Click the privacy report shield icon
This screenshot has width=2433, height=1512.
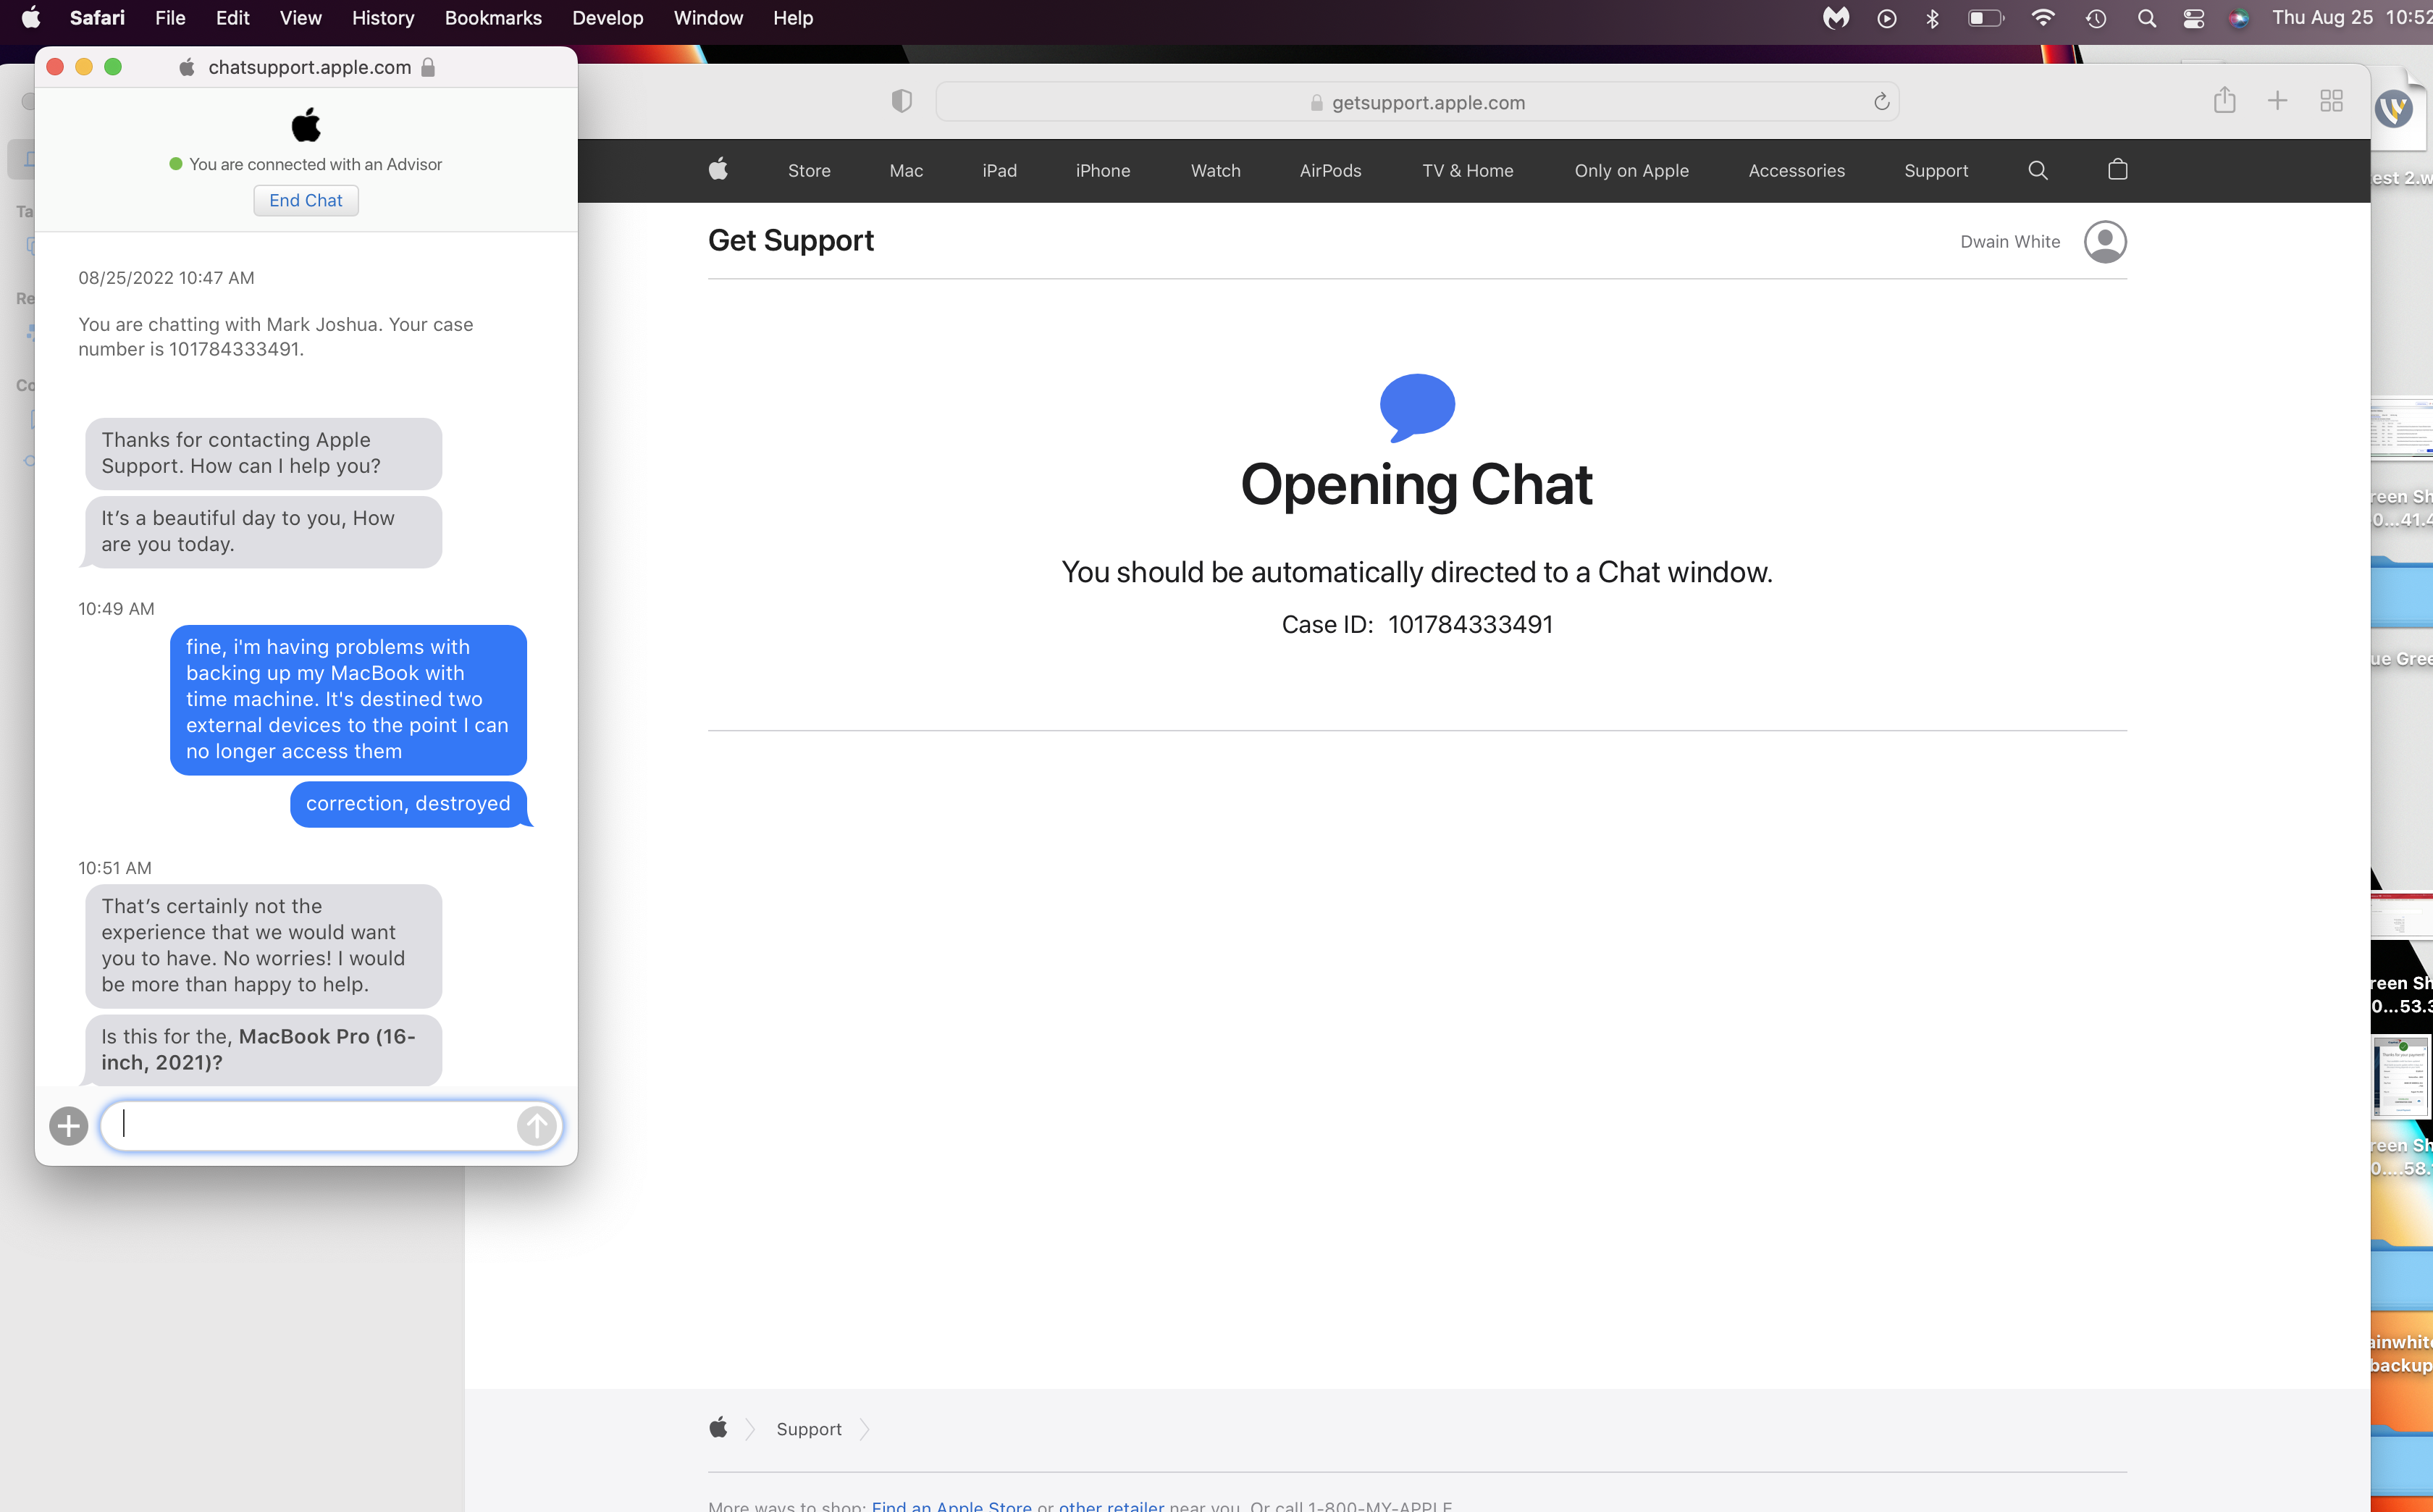901,101
